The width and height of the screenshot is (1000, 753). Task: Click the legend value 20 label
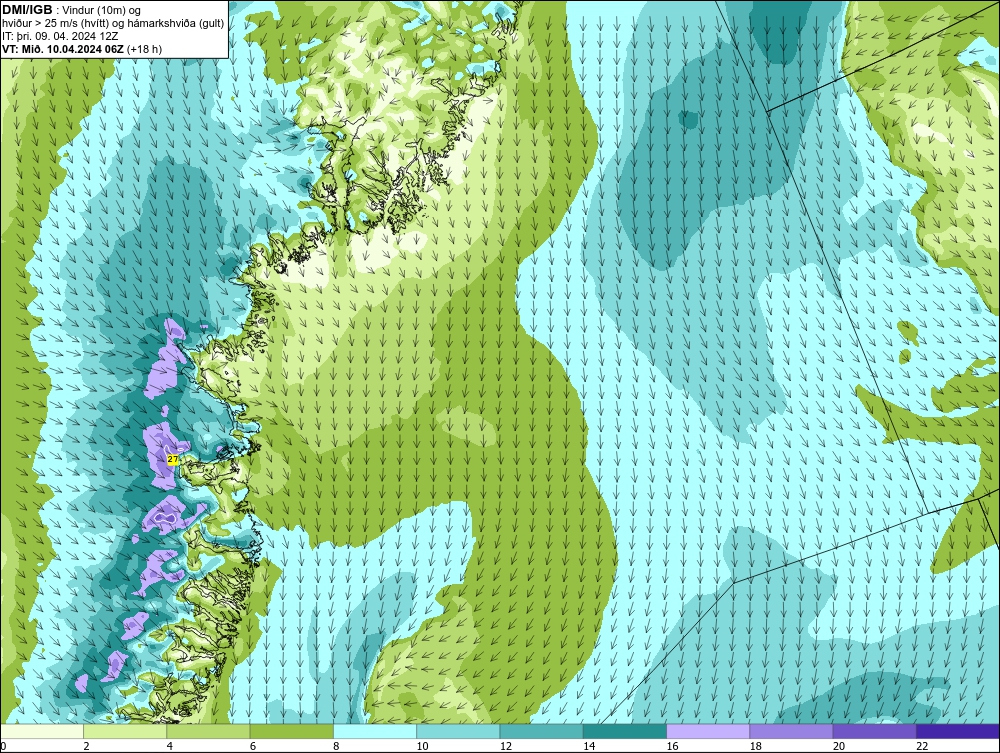pos(839,747)
